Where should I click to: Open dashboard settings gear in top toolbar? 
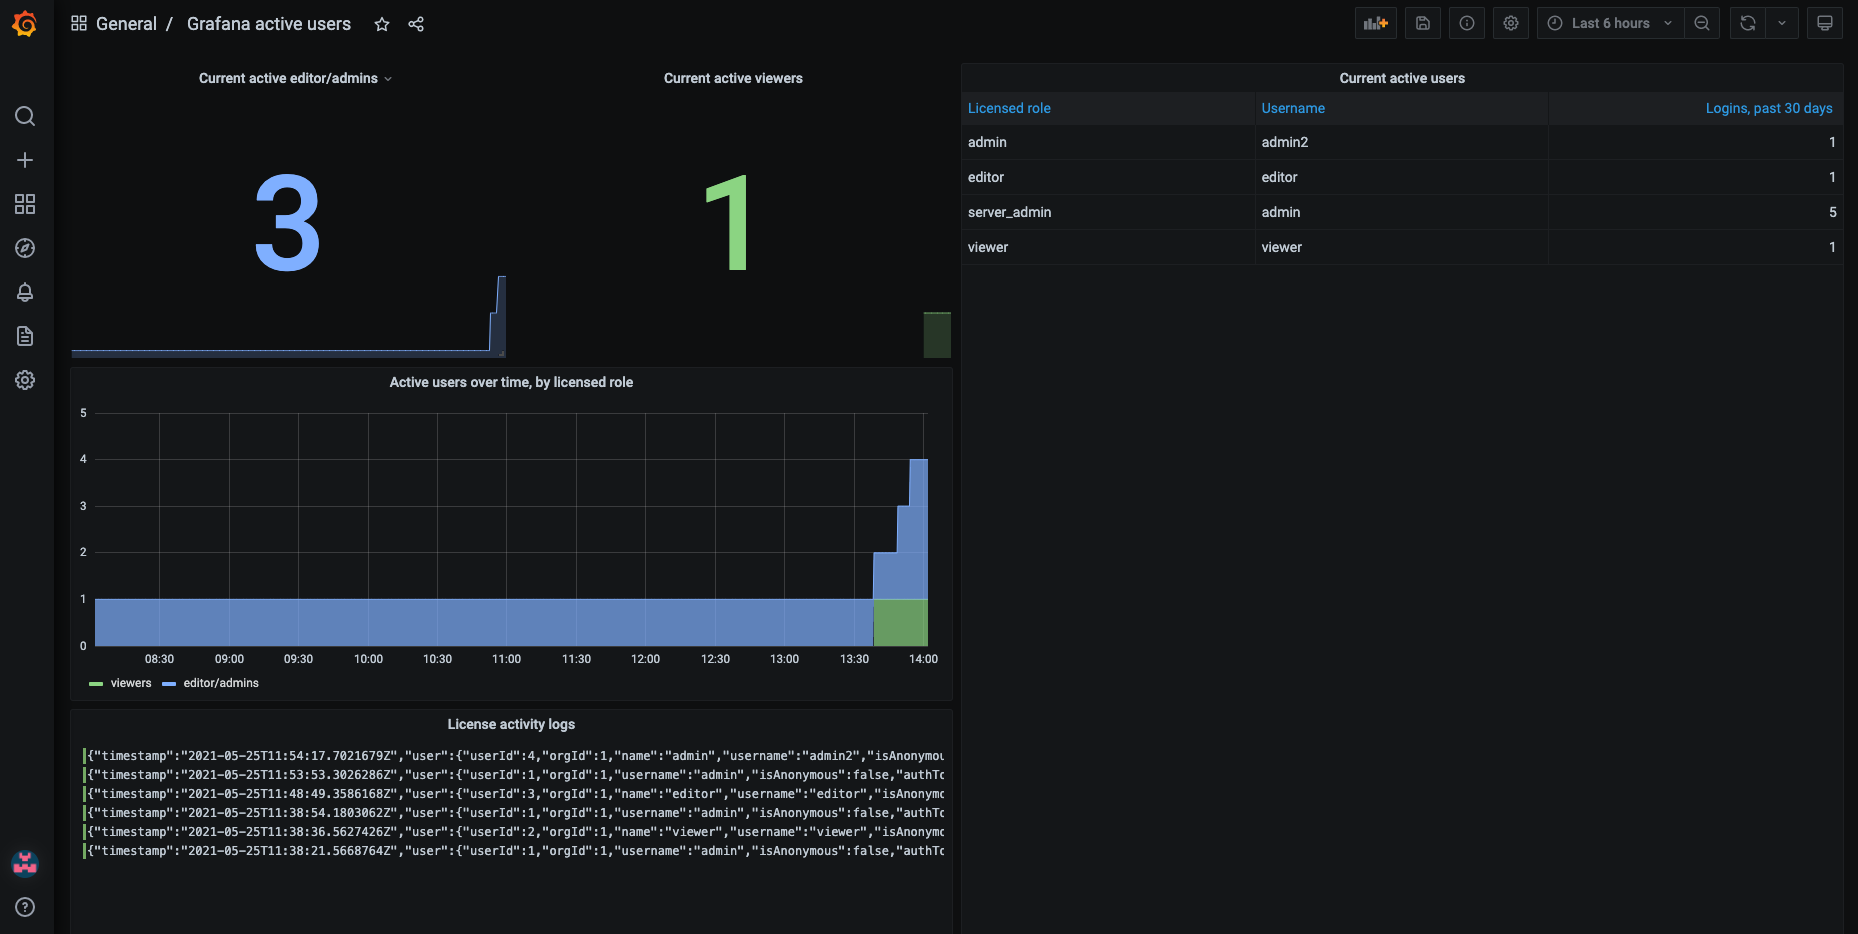coord(1511,23)
